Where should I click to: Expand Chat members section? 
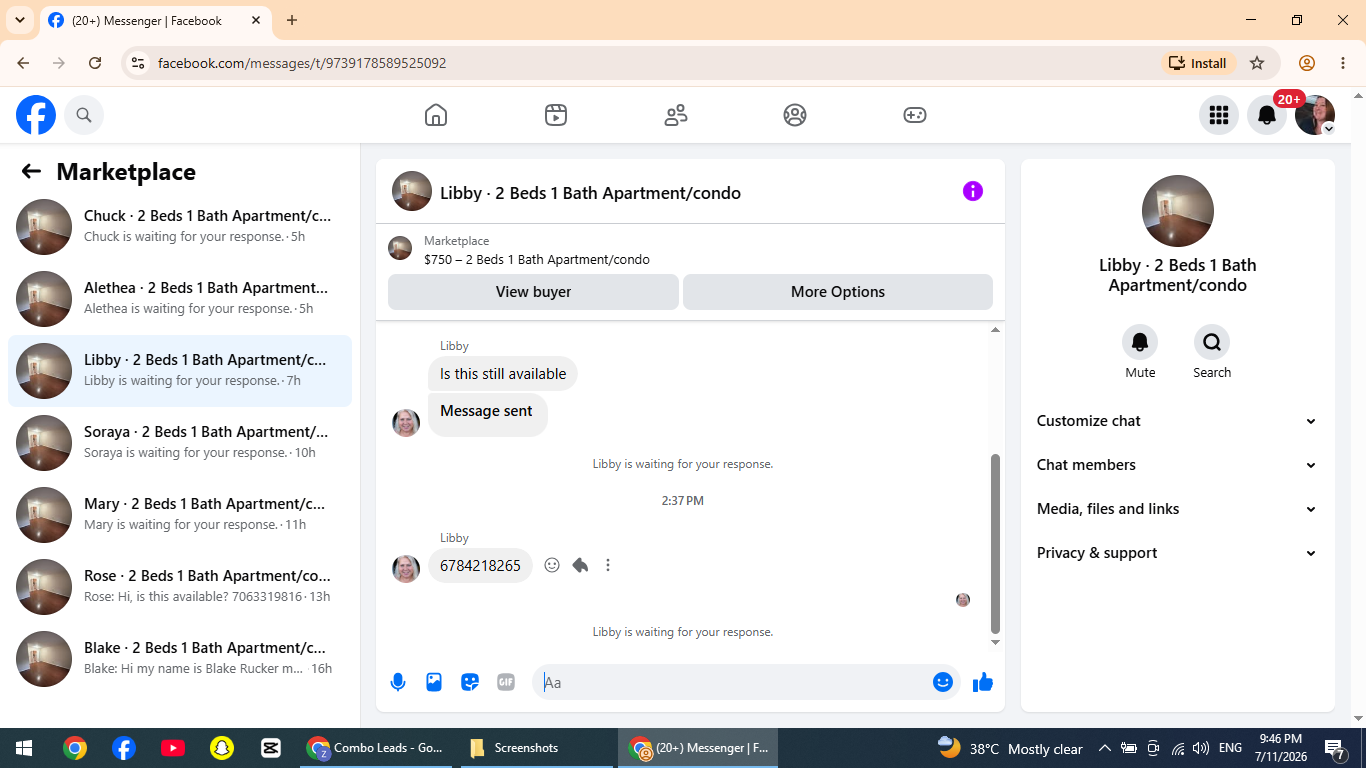(x=1178, y=465)
